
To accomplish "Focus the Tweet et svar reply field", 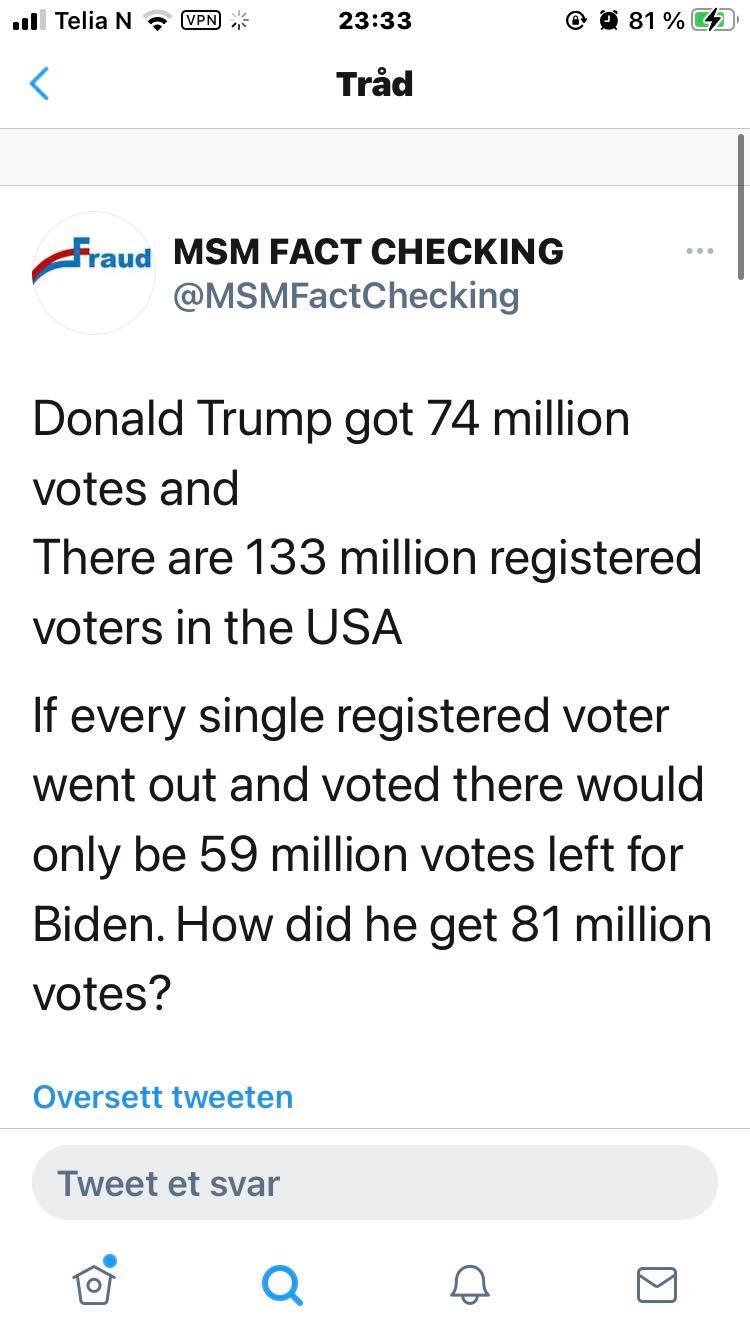I will (375, 1183).
